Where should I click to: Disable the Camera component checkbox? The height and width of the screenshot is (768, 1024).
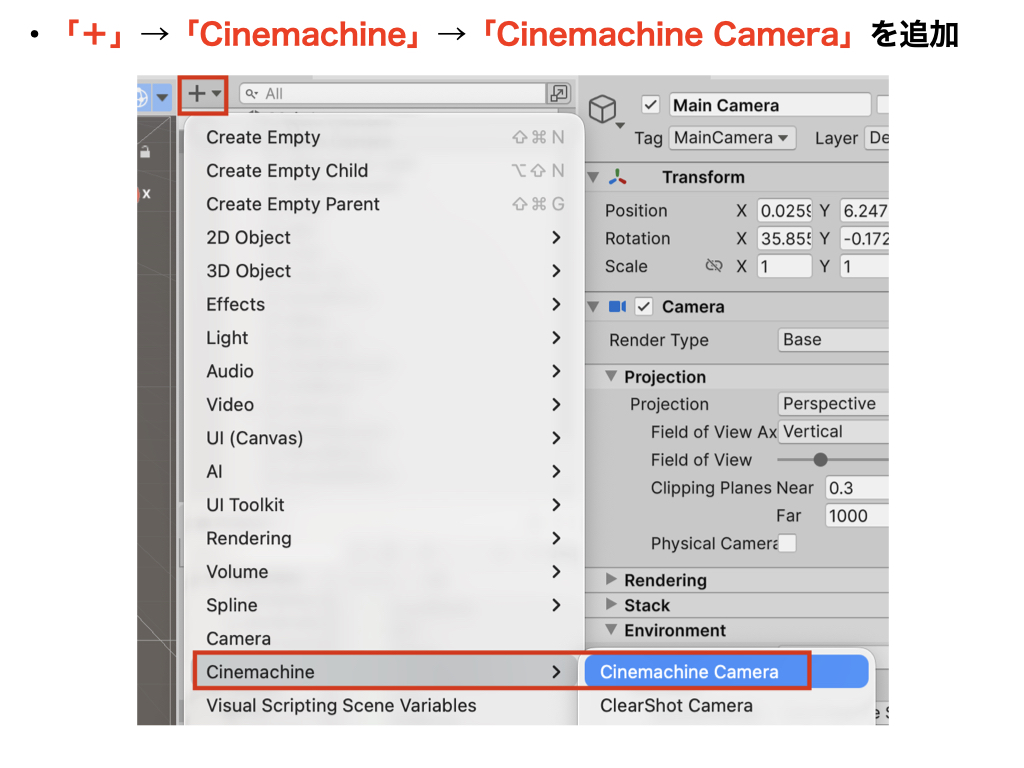[644, 307]
